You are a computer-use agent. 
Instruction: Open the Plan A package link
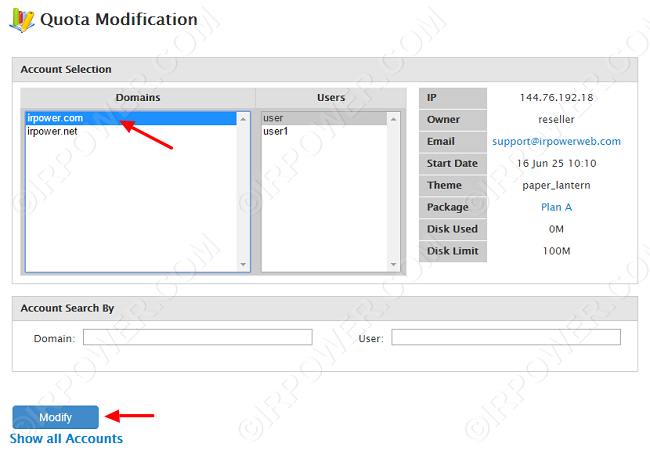[556, 207]
